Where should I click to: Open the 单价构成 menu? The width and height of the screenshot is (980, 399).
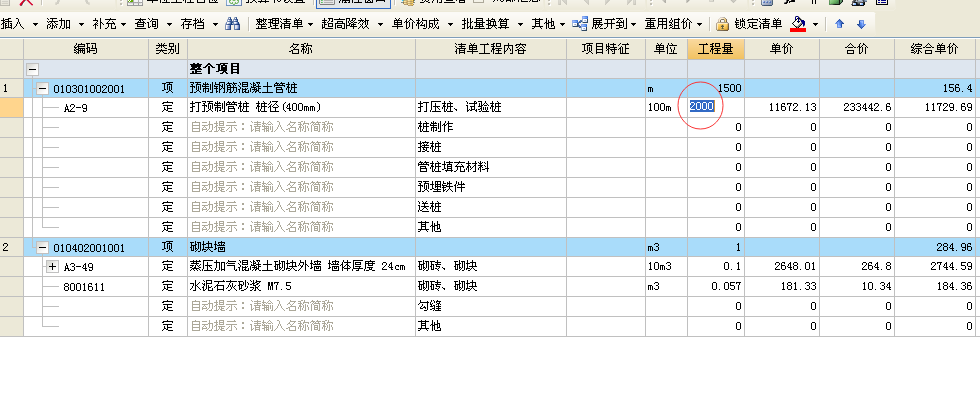[x=423, y=24]
